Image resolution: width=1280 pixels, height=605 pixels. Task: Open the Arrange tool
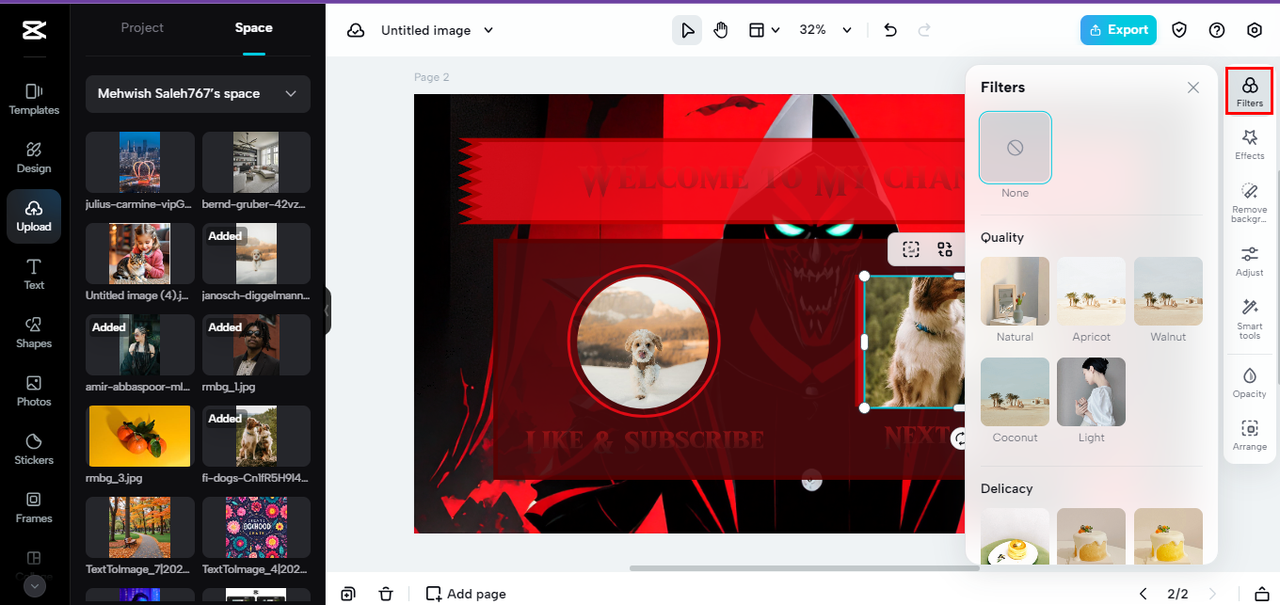pyautogui.click(x=1249, y=436)
